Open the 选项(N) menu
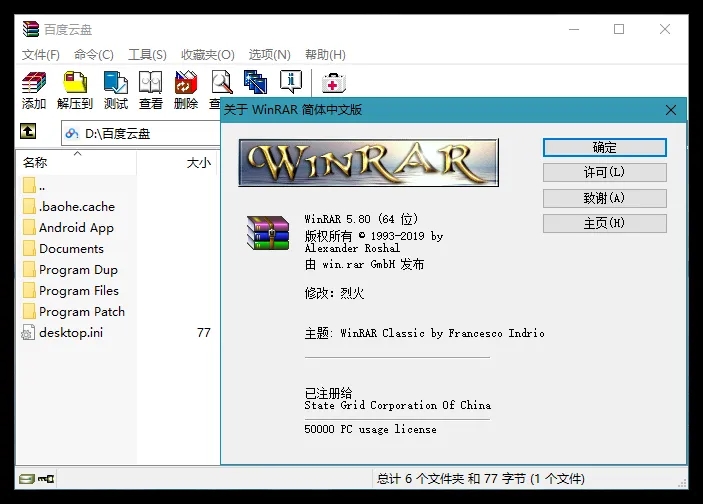 coord(269,55)
